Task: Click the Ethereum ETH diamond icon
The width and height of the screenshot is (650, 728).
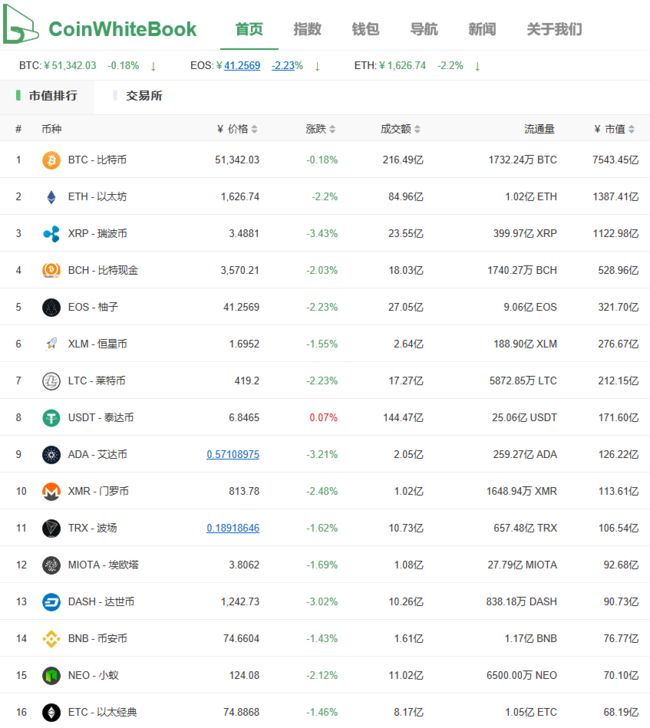Action: coord(51,197)
